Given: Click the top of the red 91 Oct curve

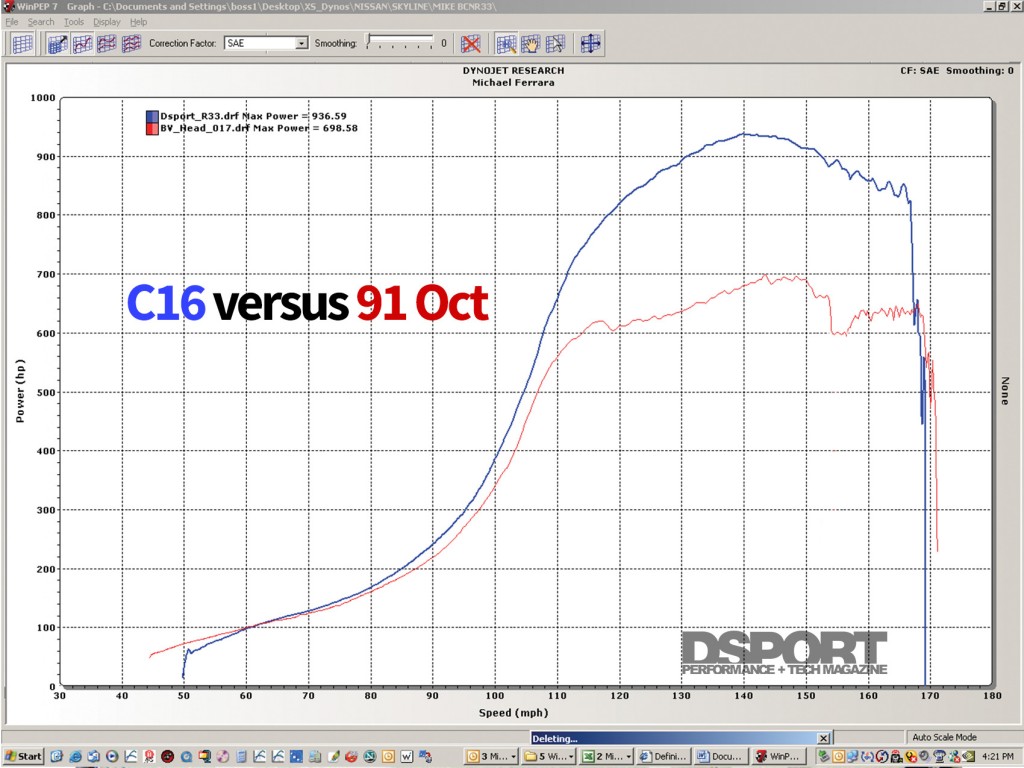Looking at the screenshot, I should [765, 276].
